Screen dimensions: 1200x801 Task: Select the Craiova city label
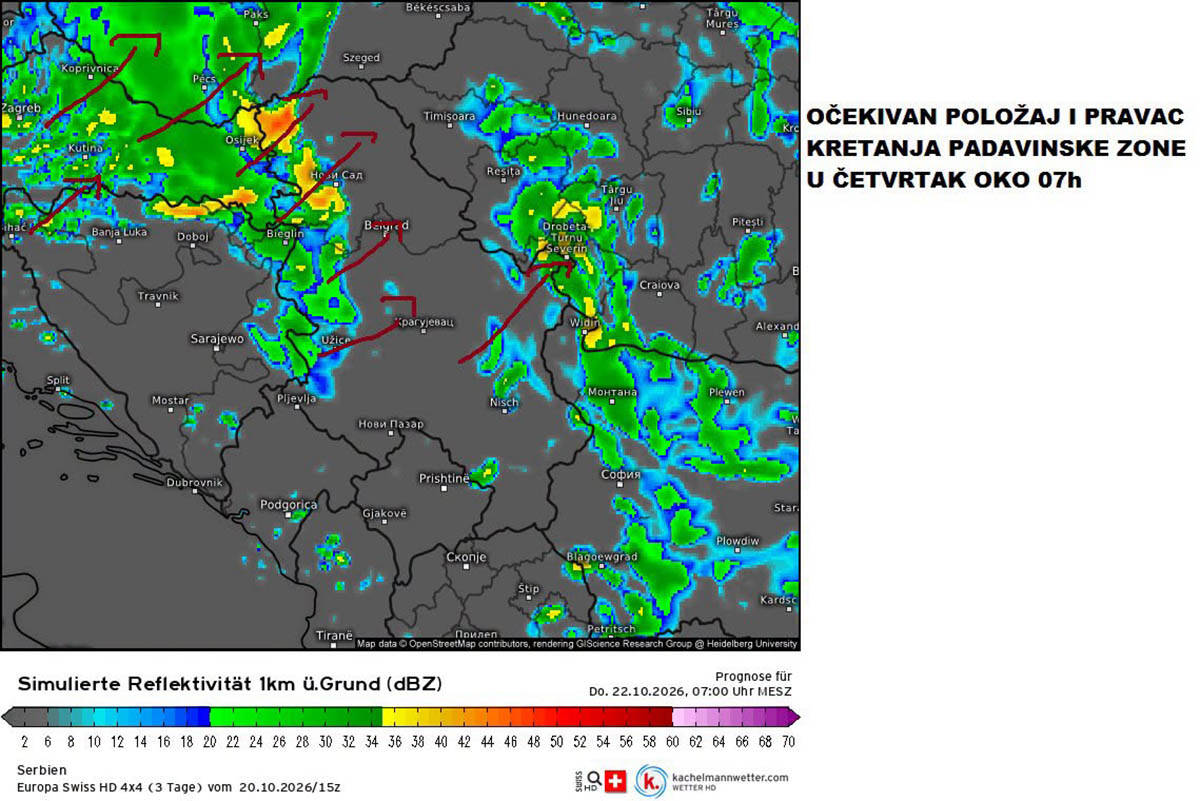(660, 285)
